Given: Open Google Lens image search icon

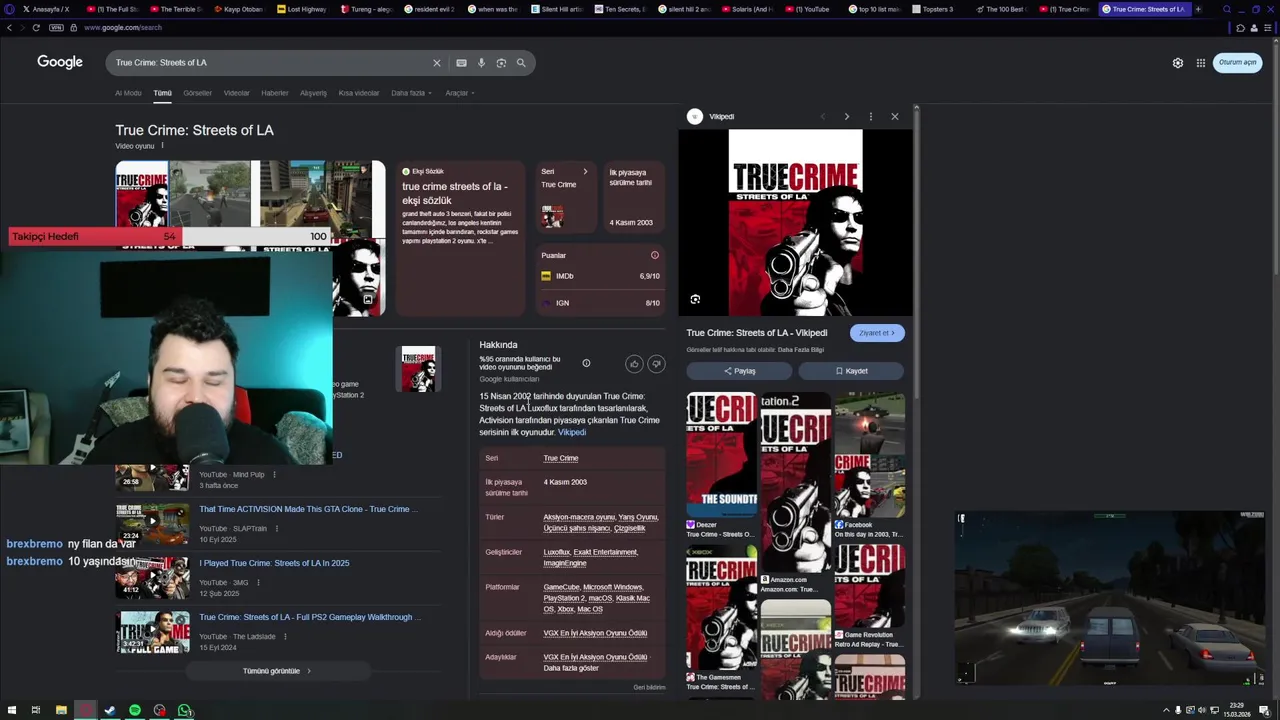Looking at the screenshot, I should (501, 63).
